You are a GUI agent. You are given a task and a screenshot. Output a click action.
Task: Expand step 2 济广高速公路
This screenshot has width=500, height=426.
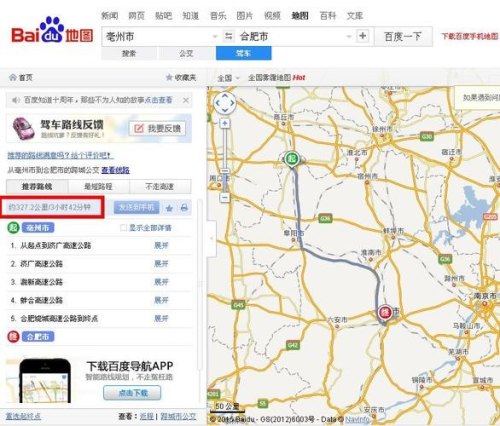coord(161,264)
